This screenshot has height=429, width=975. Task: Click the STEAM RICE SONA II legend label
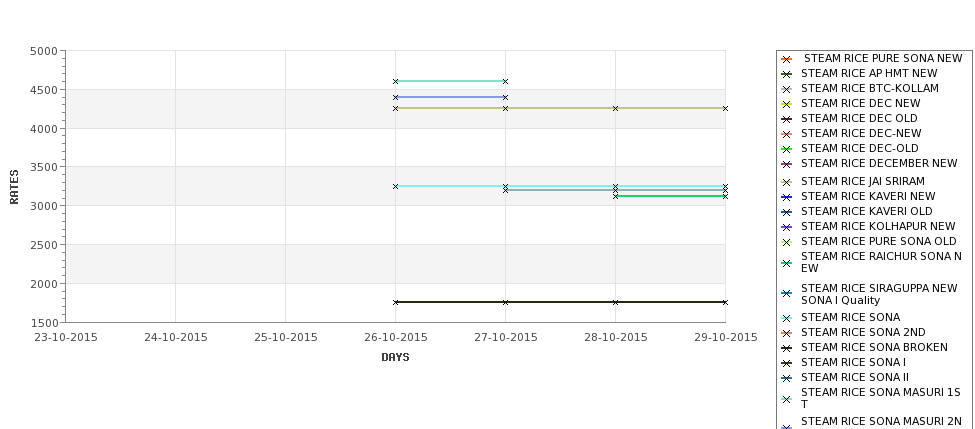[854, 377]
